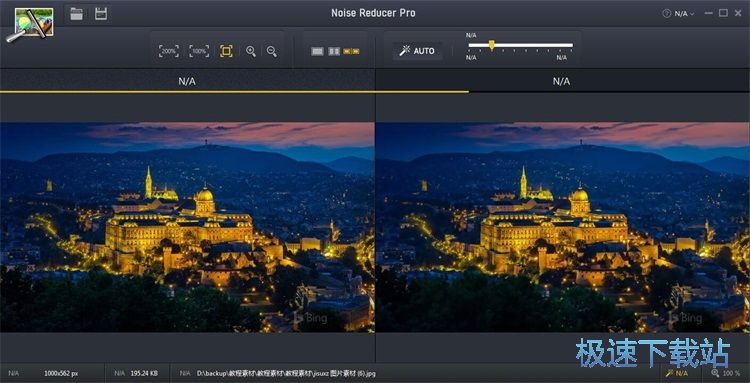Set zoom to 100% view
The width and height of the screenshot is (750, 383).
tap(199, 51)
